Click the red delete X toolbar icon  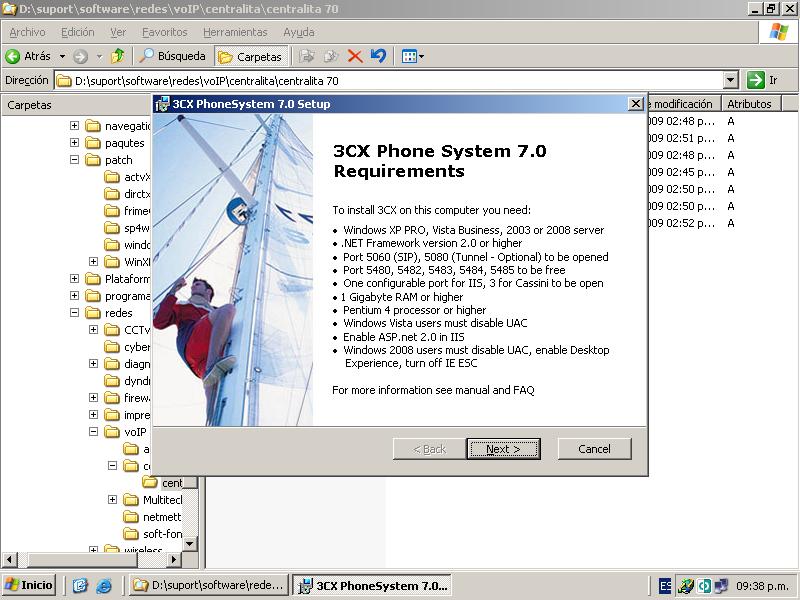click(x=354, y=56)
